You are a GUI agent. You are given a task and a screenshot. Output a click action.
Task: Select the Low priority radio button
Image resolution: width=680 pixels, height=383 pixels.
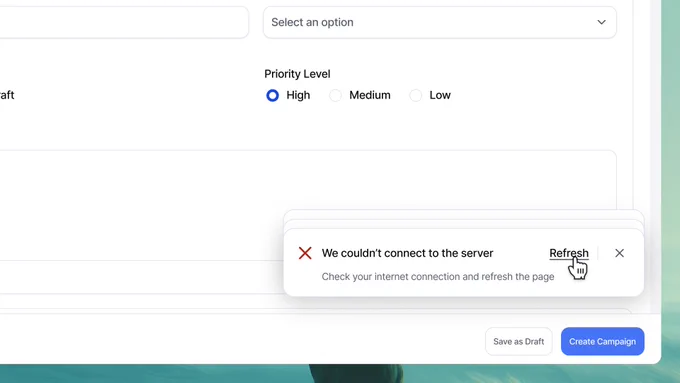(x=415, y=95)
